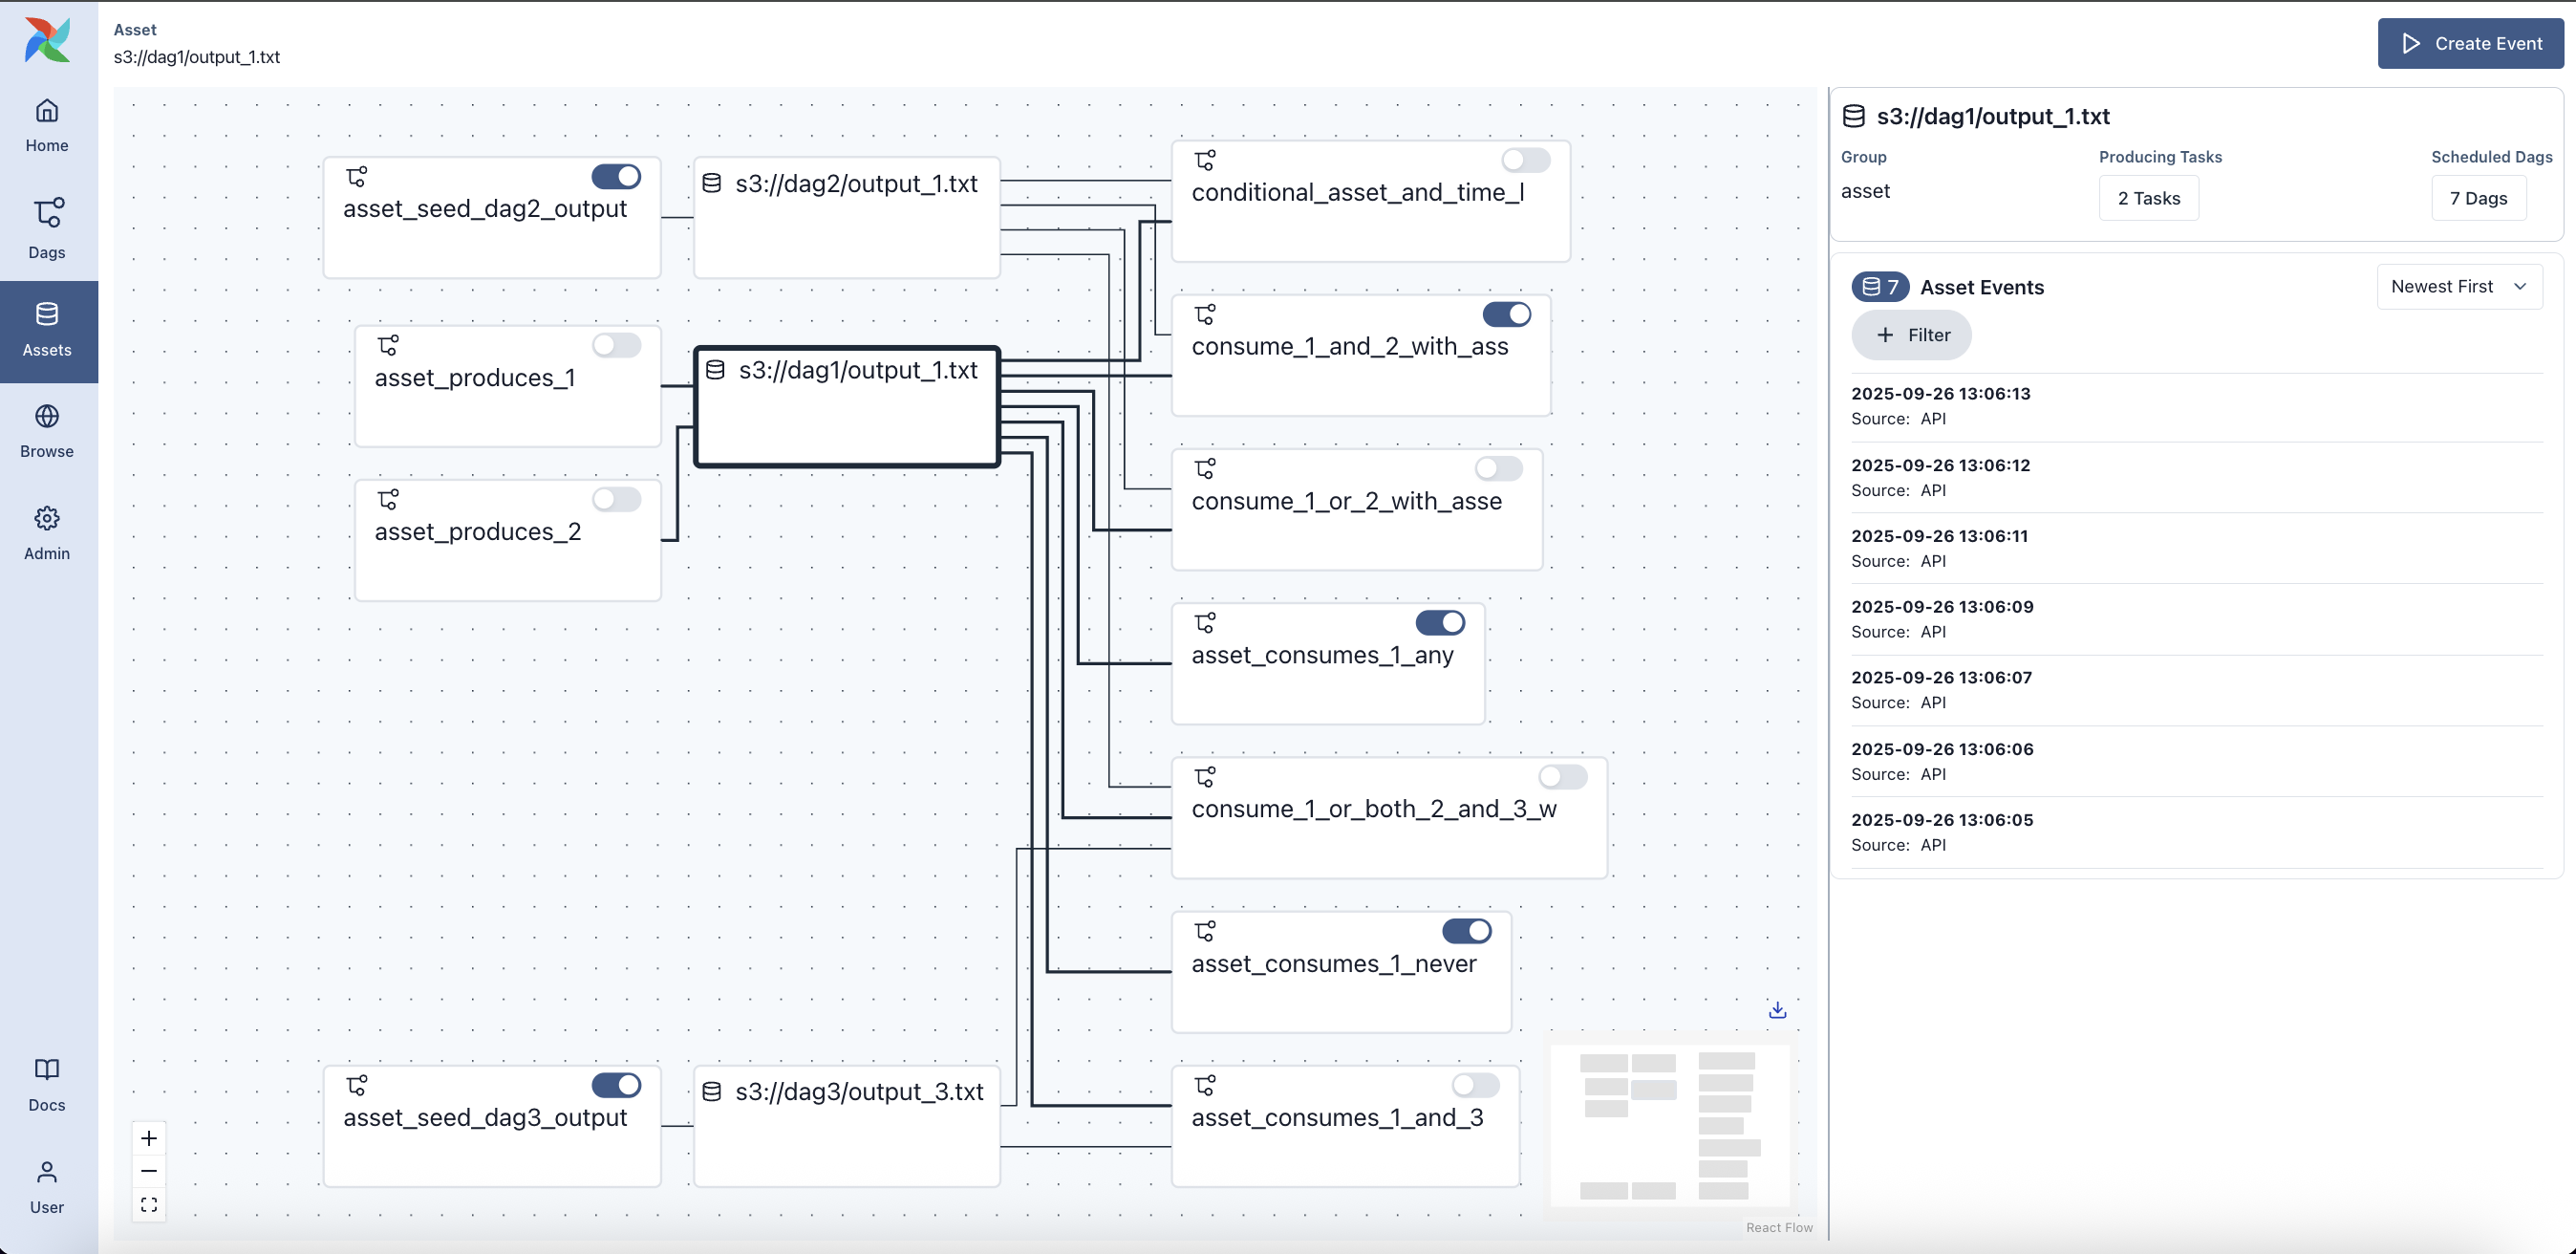Open the Admin settings section
Screen dimensions: 2576x1254
[x=46, y=531]
